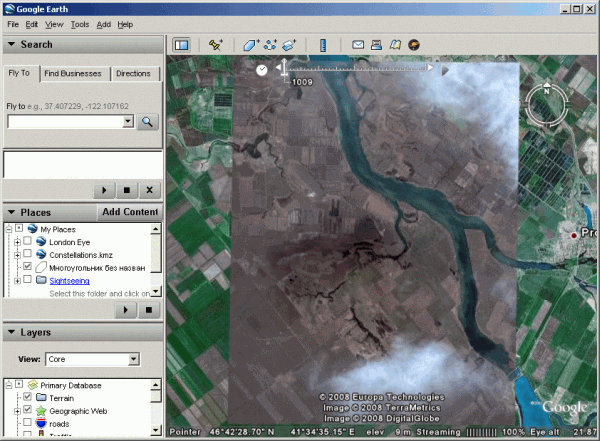Expand the Constellations.kmz tree node

click(x=17, y=255)
